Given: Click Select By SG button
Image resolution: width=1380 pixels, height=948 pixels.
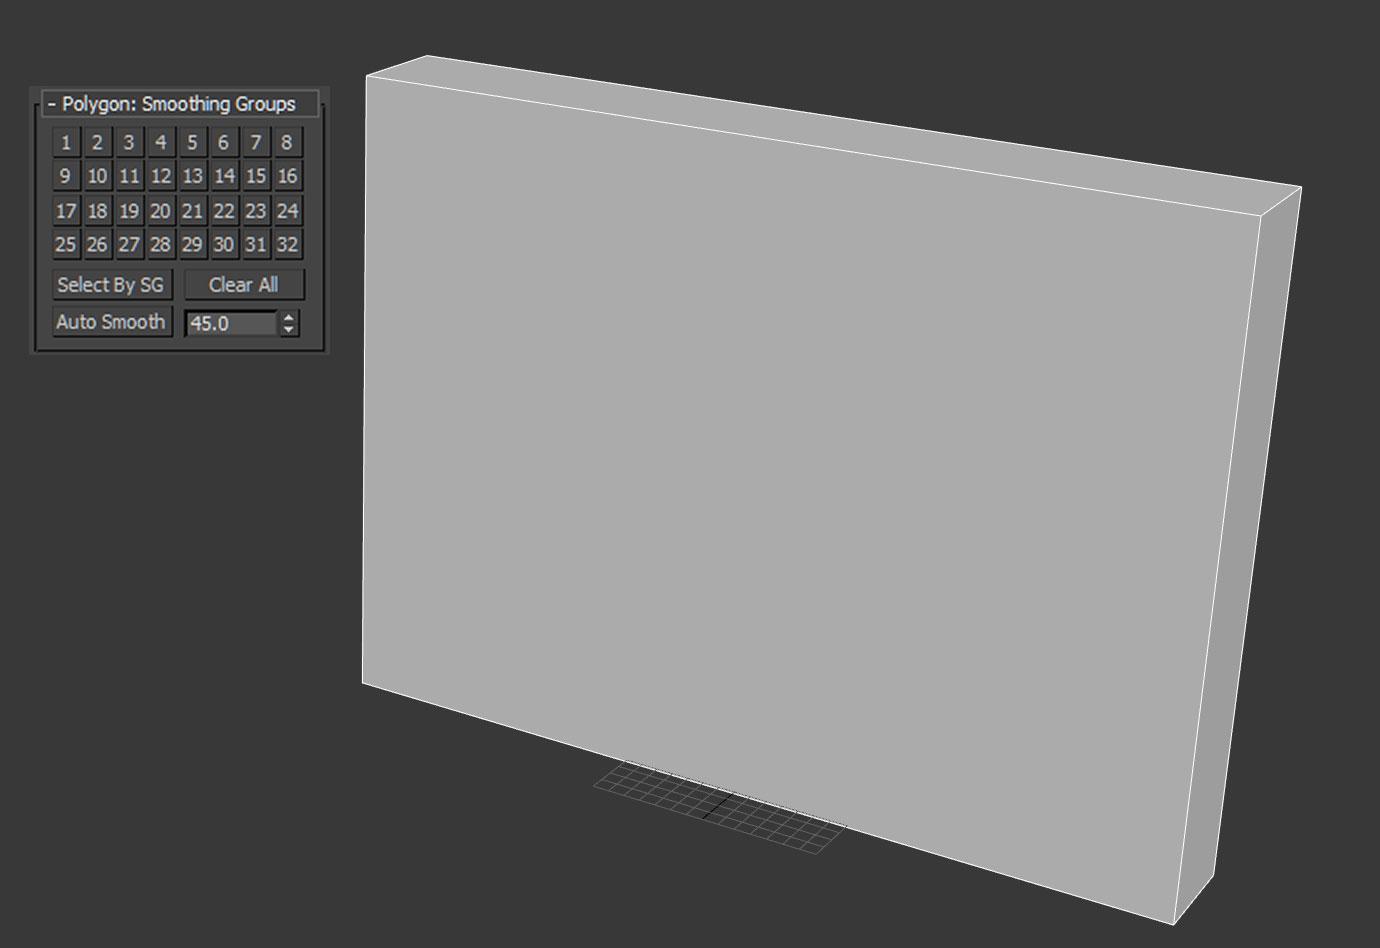Looking at the screenshot, I should [x=112, y=285].
